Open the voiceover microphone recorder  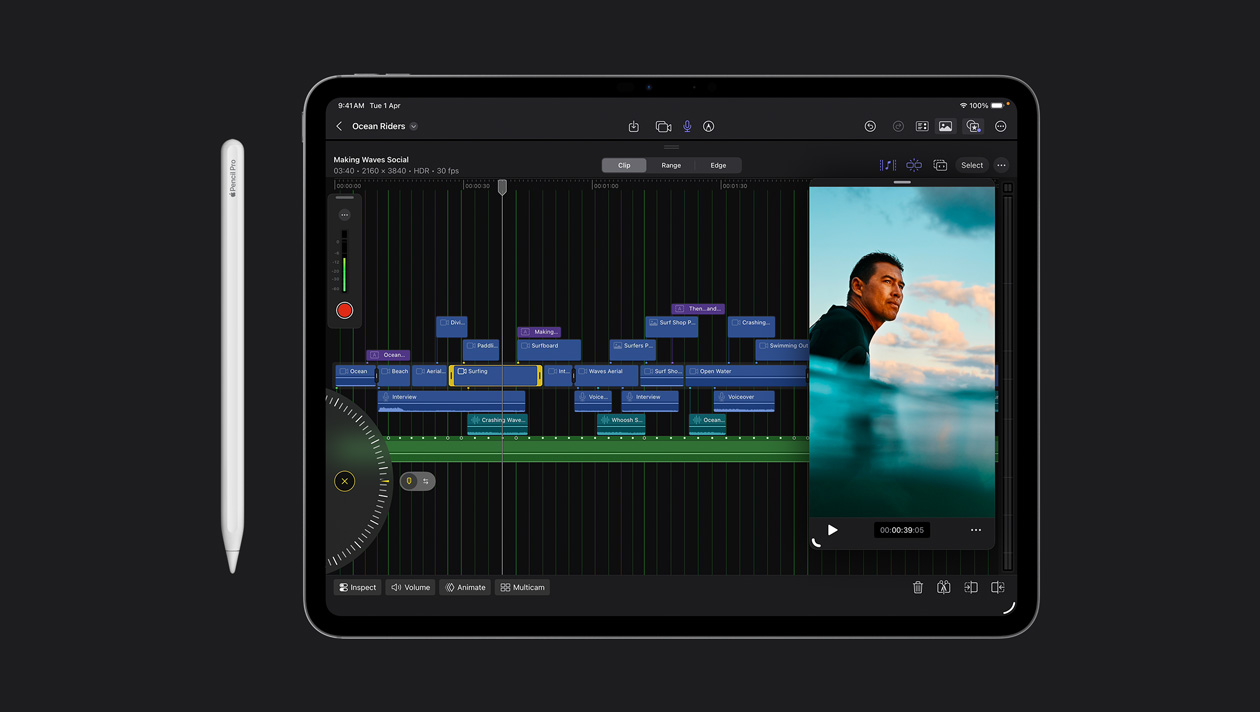687,126
